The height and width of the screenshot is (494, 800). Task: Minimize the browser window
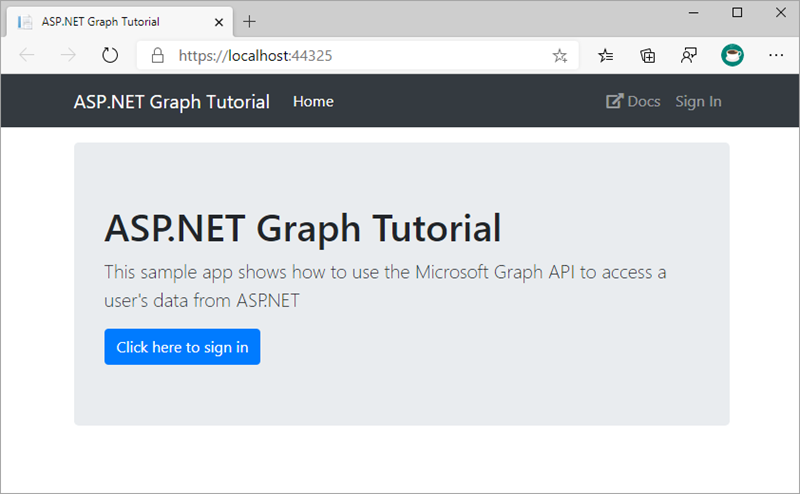693,12
